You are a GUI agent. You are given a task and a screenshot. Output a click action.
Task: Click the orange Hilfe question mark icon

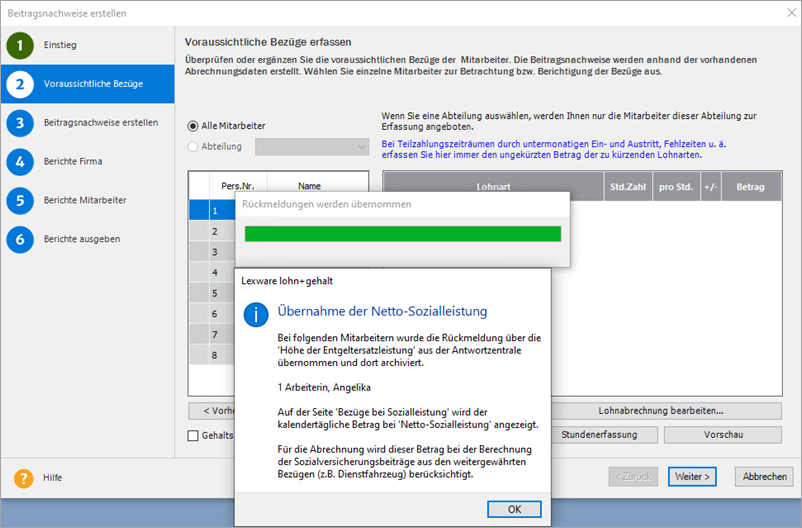tap(23, 477)
